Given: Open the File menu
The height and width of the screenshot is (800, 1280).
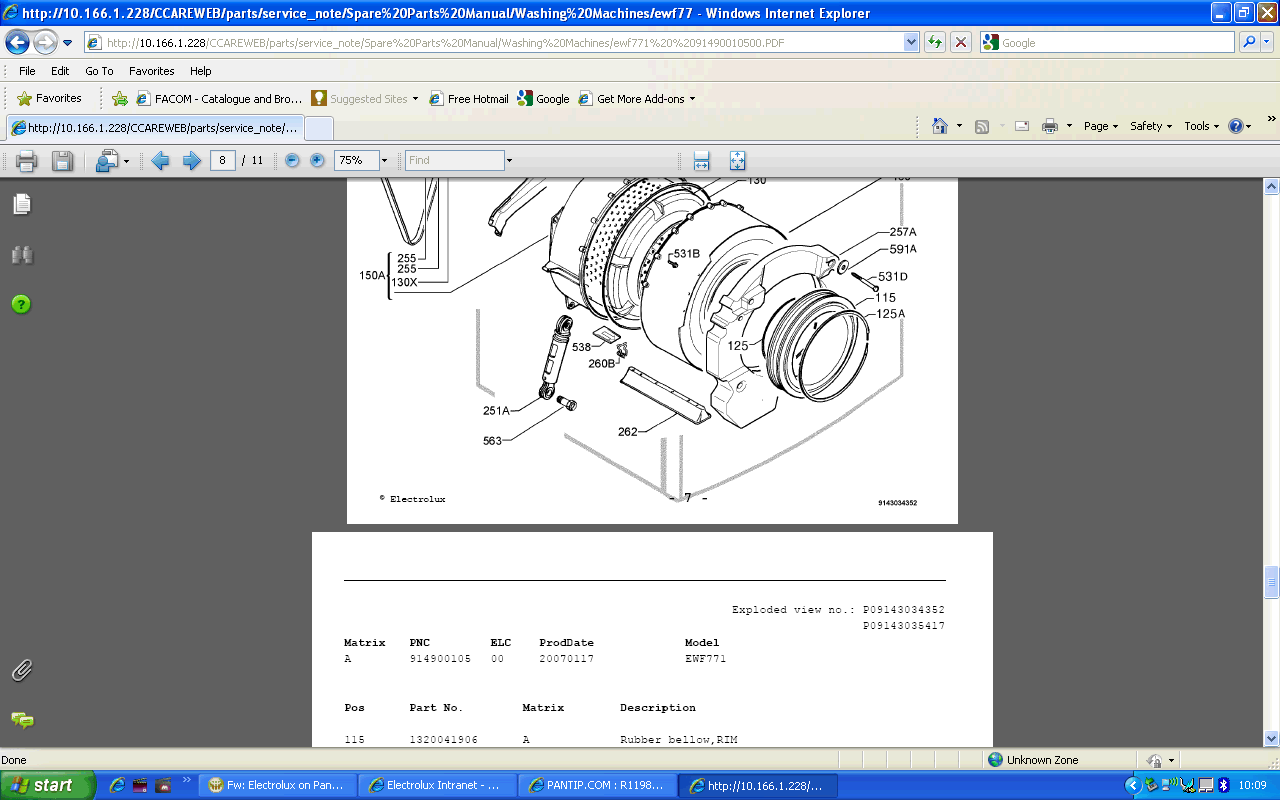Looking at the screenshot, I should (27, 71).
